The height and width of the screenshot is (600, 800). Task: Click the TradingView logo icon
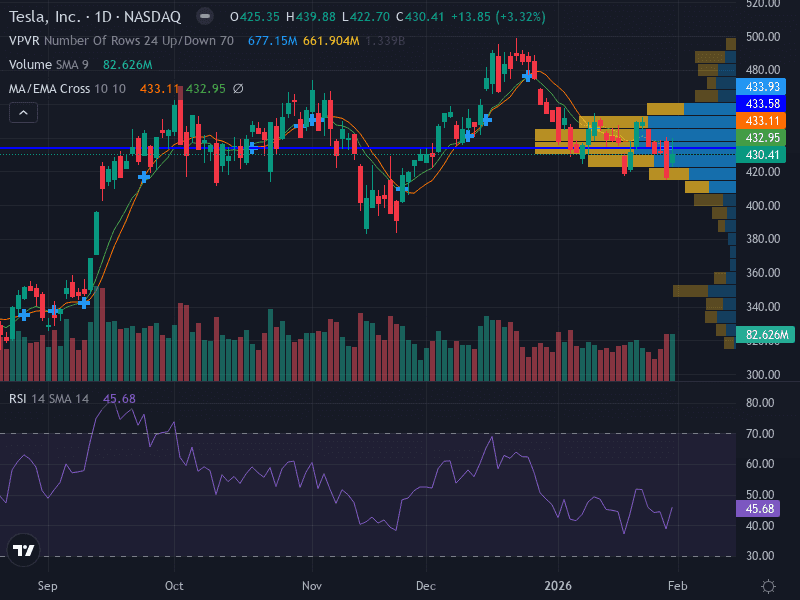23,550
